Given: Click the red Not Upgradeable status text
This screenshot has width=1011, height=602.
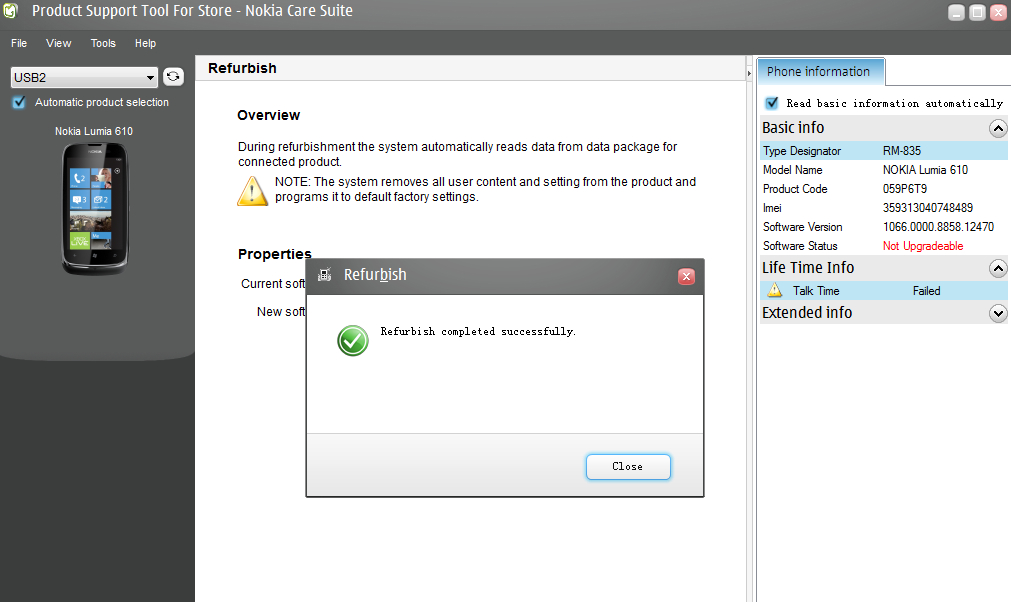Looking at the screenshot, I should 923,246.
